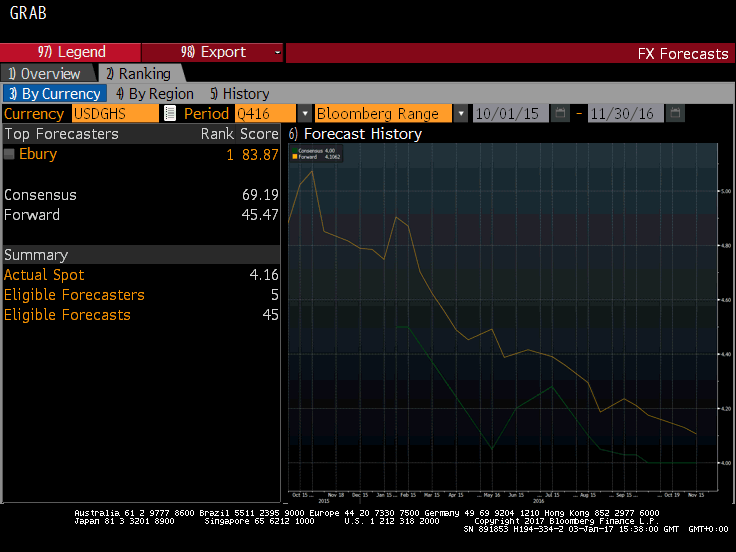736x552 pixels.
Task: Open the end date calendar icon
Action: [675, 113]
